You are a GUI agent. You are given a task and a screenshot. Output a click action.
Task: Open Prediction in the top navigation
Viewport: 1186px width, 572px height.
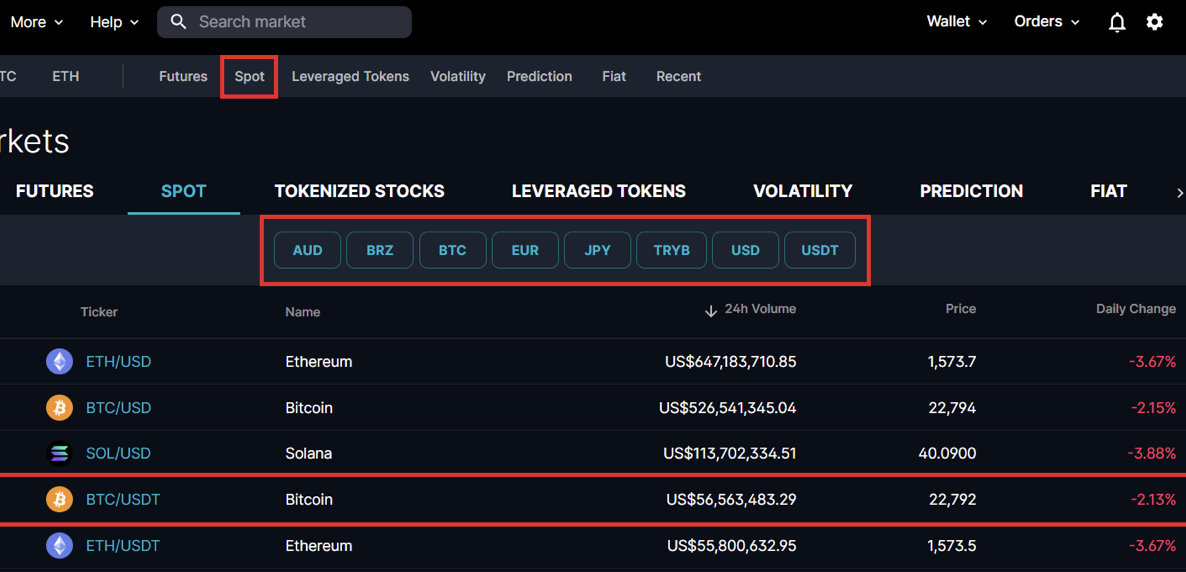coord(539,76)
